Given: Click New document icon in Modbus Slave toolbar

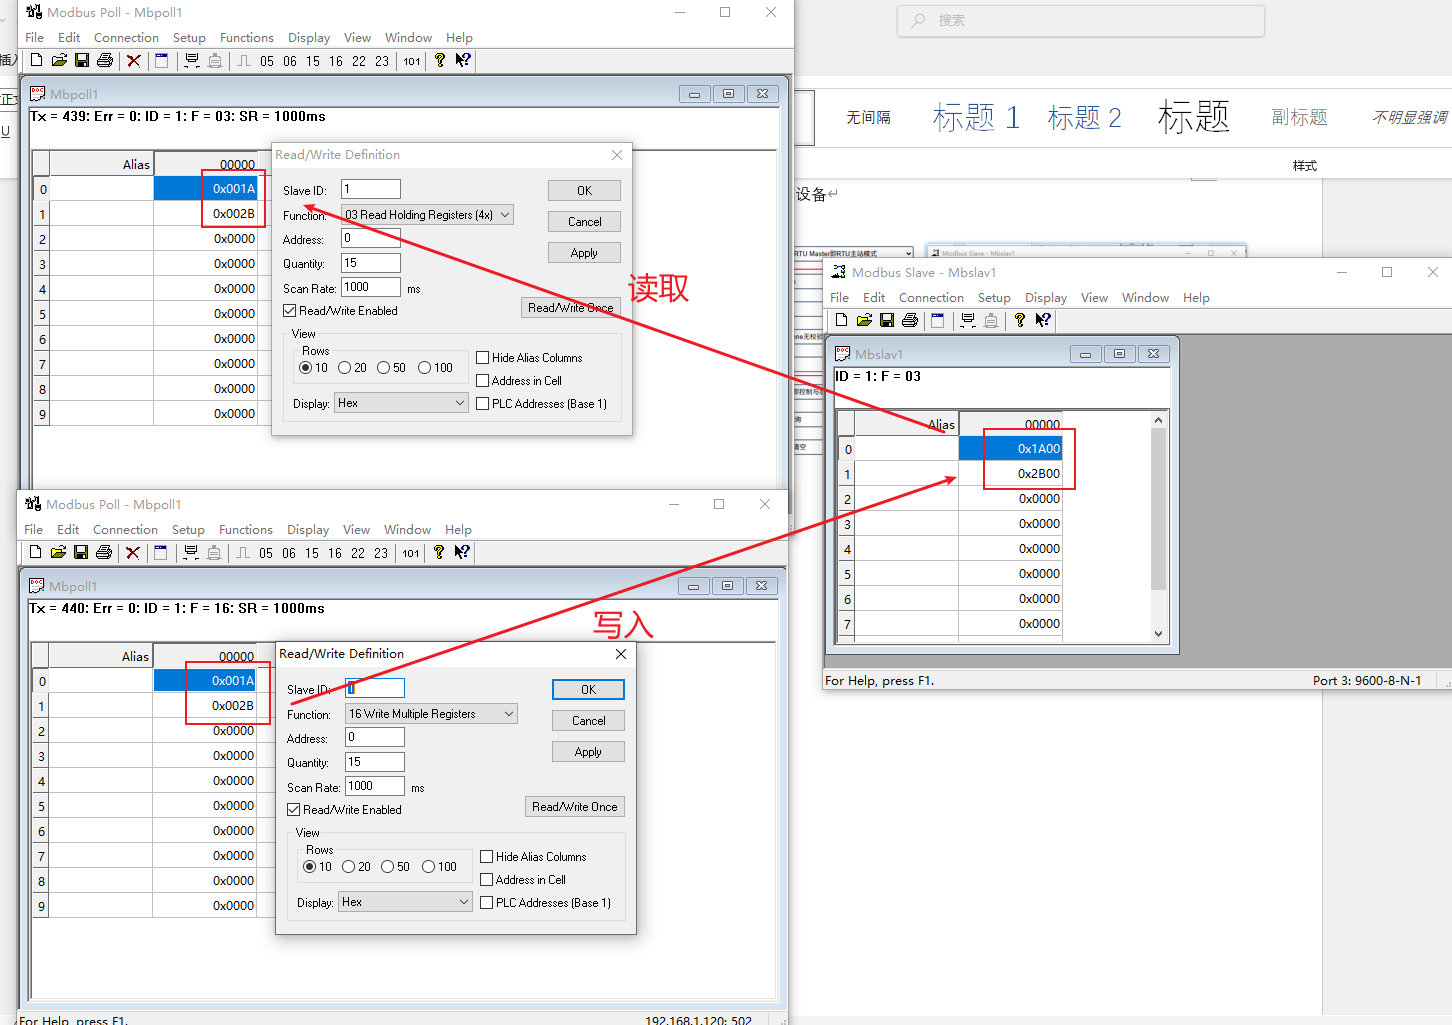Looking at the screenshot, I should click(841, 320).
